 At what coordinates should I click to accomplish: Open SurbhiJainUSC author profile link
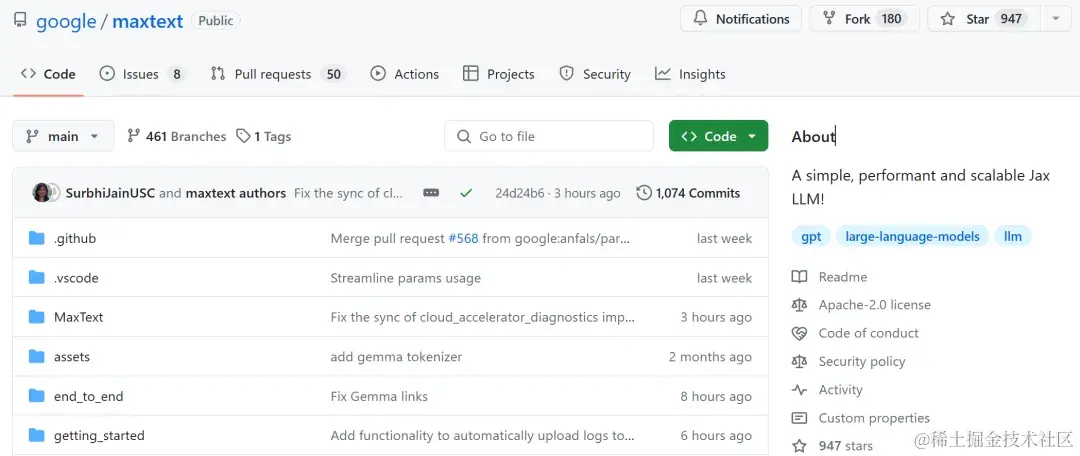(x=110, y=194)
